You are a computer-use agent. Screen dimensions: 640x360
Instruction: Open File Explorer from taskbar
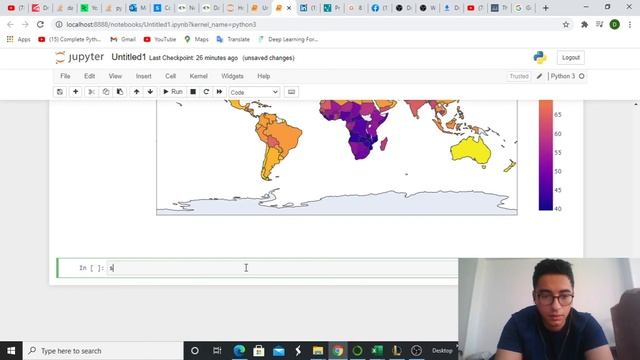pyautogui.click(x=318, y=351)
